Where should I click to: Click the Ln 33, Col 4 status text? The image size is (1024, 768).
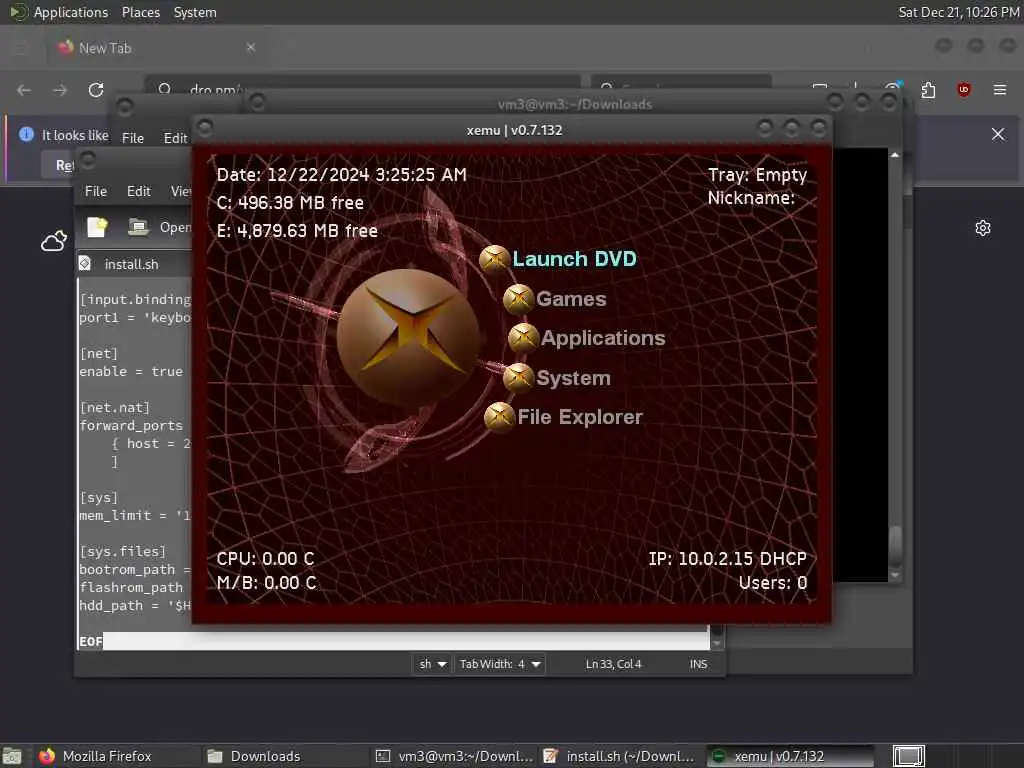click(x=613, y=664)
